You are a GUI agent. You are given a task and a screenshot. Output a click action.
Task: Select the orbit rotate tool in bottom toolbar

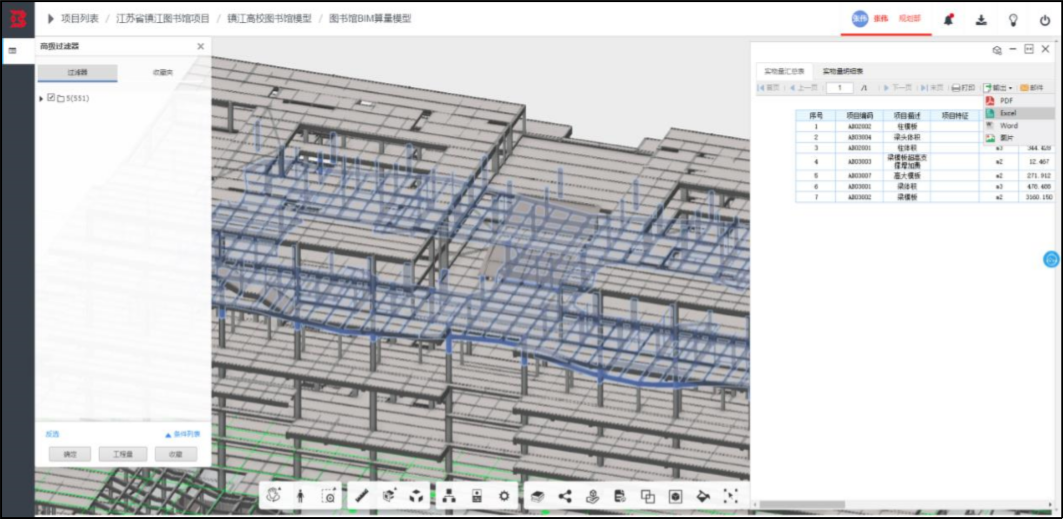click(275, 496)
